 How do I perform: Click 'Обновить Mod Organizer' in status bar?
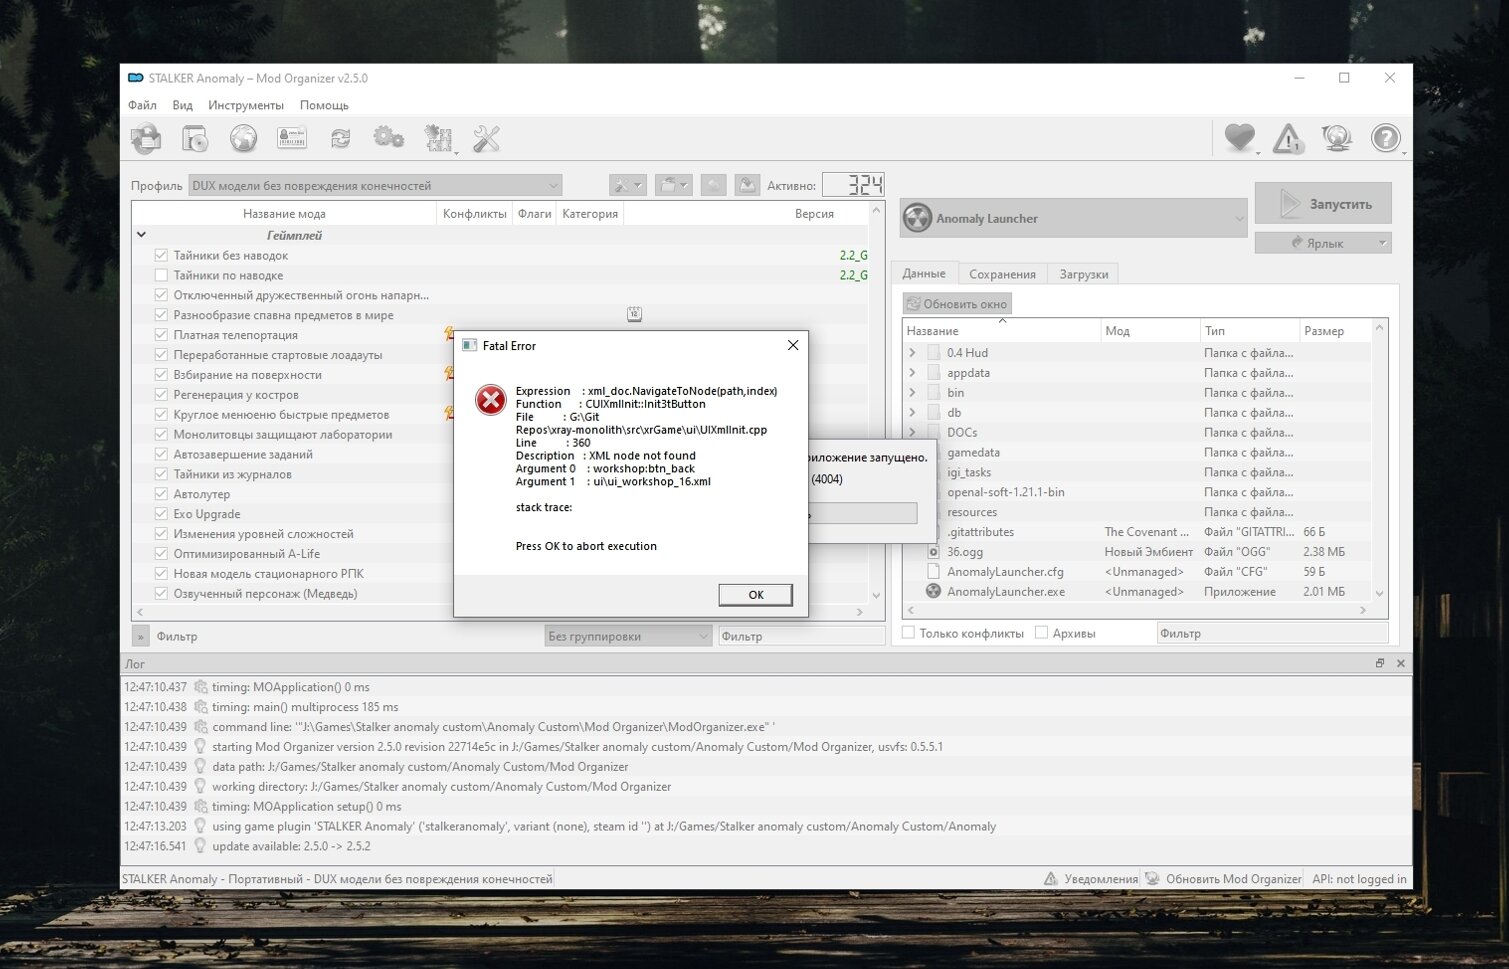coord(1223,879)
